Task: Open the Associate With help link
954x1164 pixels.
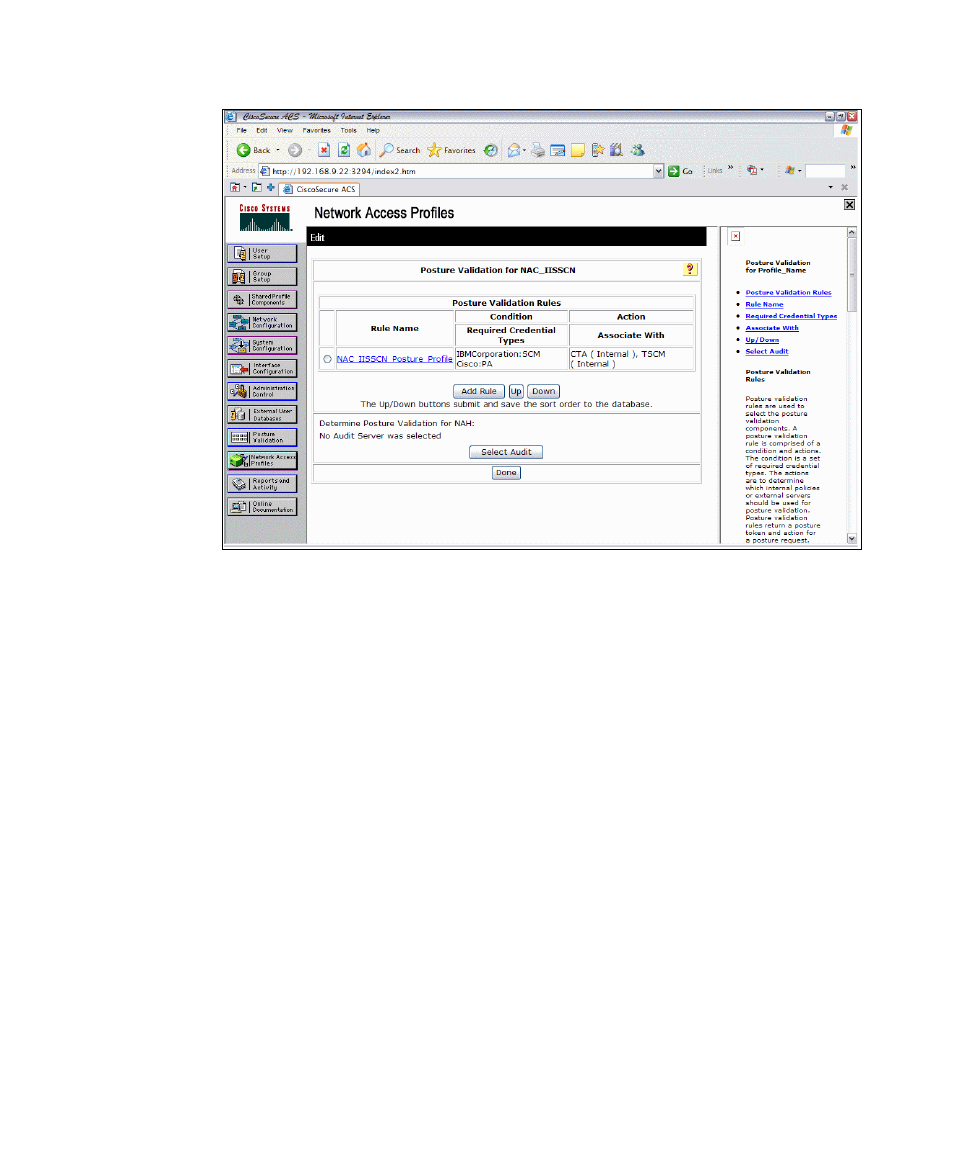Action: [772, 328]
